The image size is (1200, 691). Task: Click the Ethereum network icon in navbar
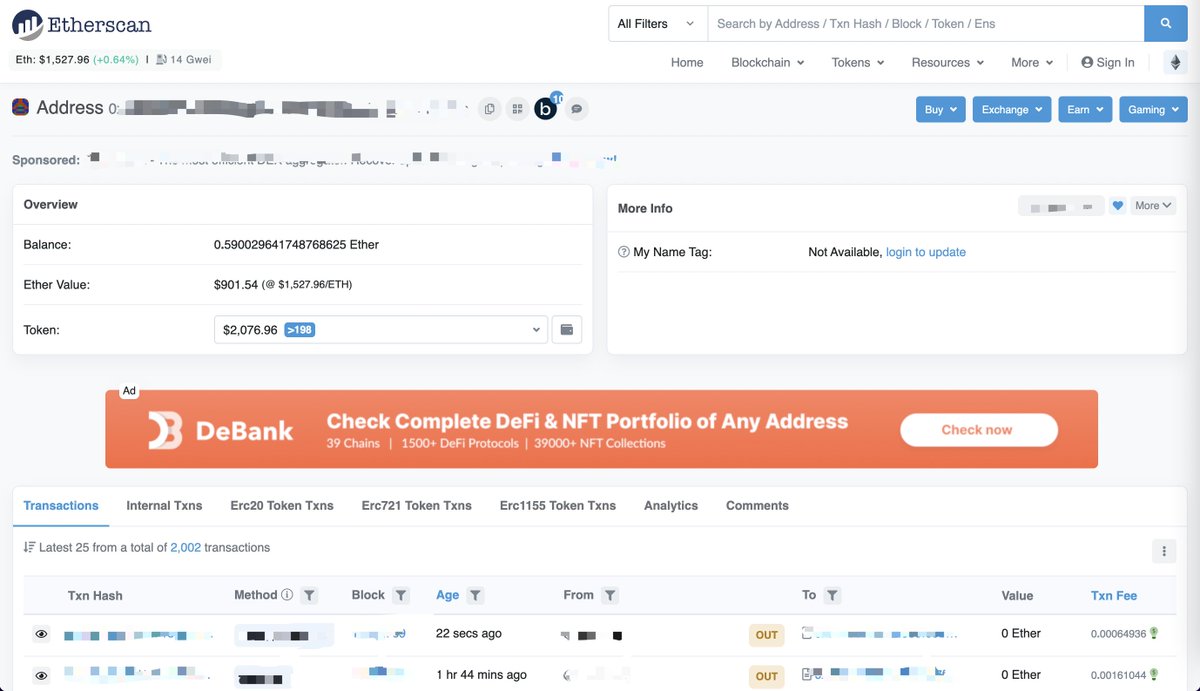click(x=1174, y=62)
